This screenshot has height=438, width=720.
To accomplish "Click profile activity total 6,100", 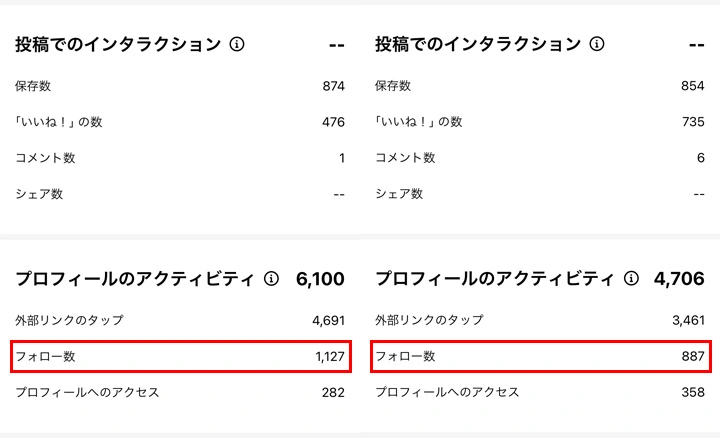I will pyautogui.click(x=320, y=279).
